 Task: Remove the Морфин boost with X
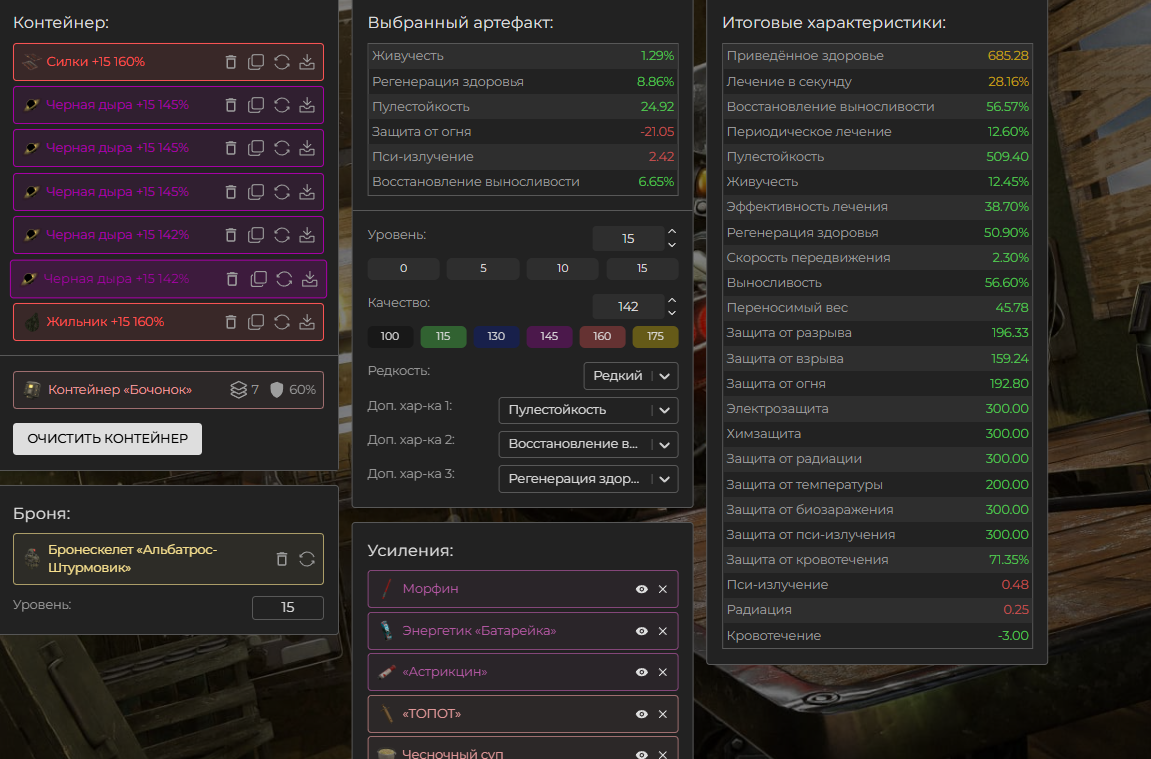tap(662, 589)
